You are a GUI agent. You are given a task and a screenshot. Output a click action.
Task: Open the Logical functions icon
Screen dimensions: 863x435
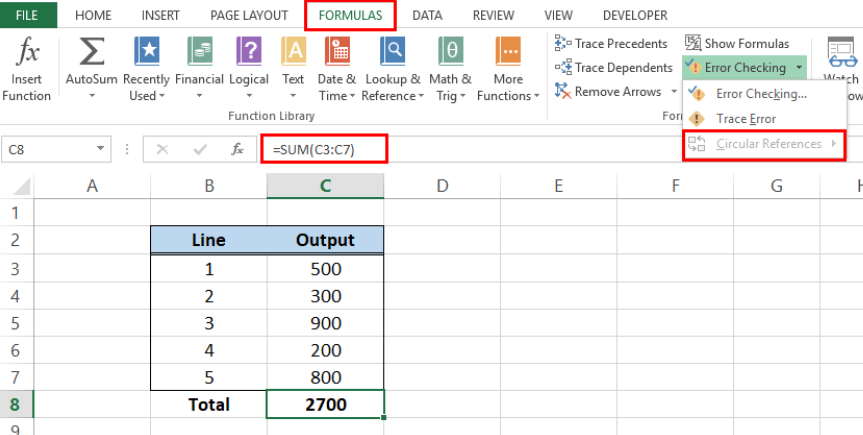point(248,52)
